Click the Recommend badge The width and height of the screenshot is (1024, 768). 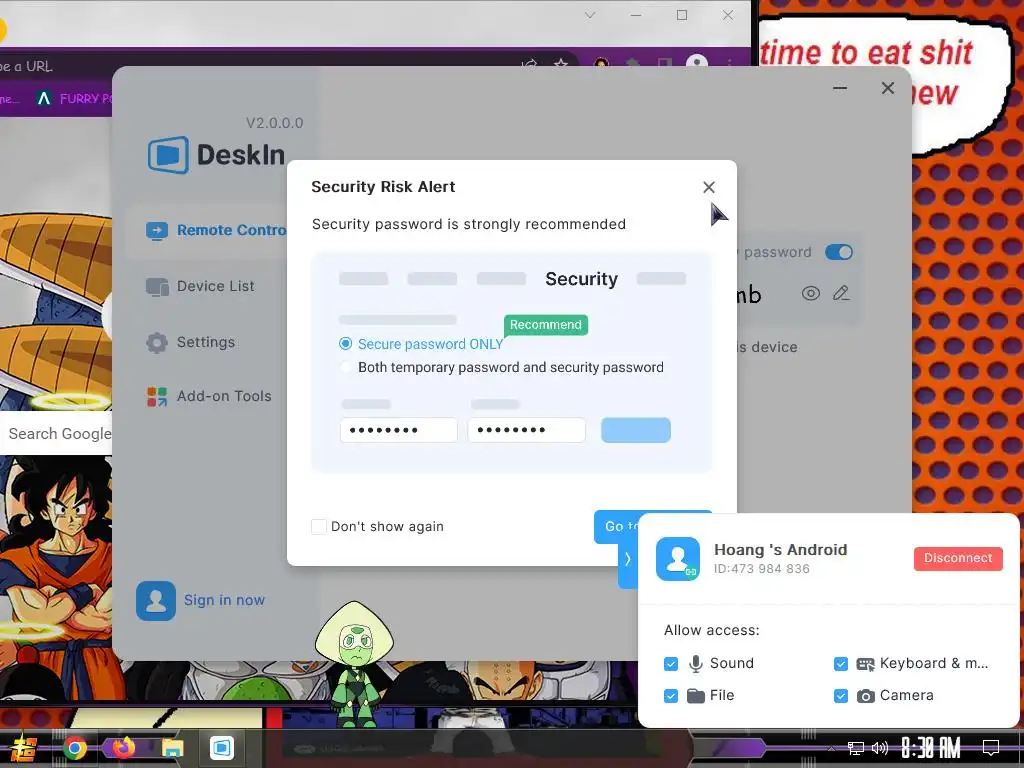pyautogui.click(x=545, y=325)
